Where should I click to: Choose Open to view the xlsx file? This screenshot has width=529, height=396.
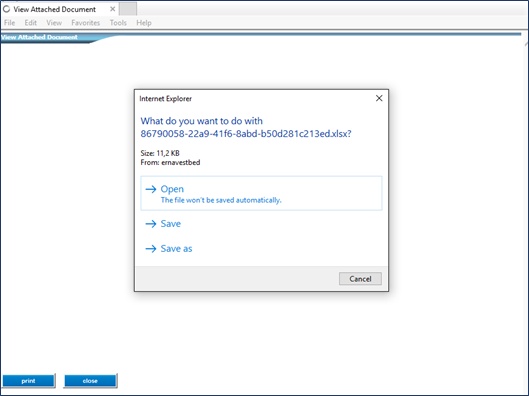[261, 193]
